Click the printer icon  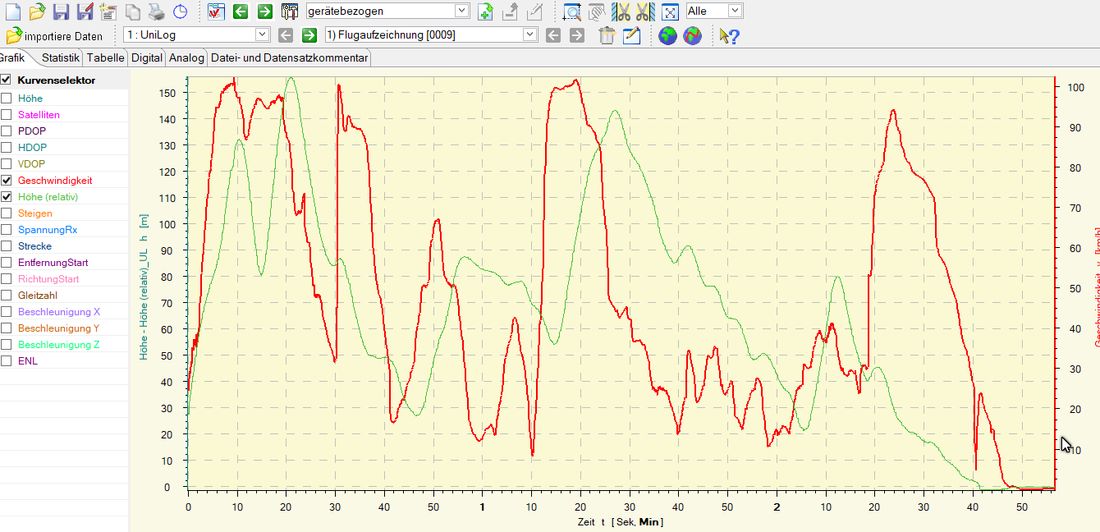pos(156,12)
